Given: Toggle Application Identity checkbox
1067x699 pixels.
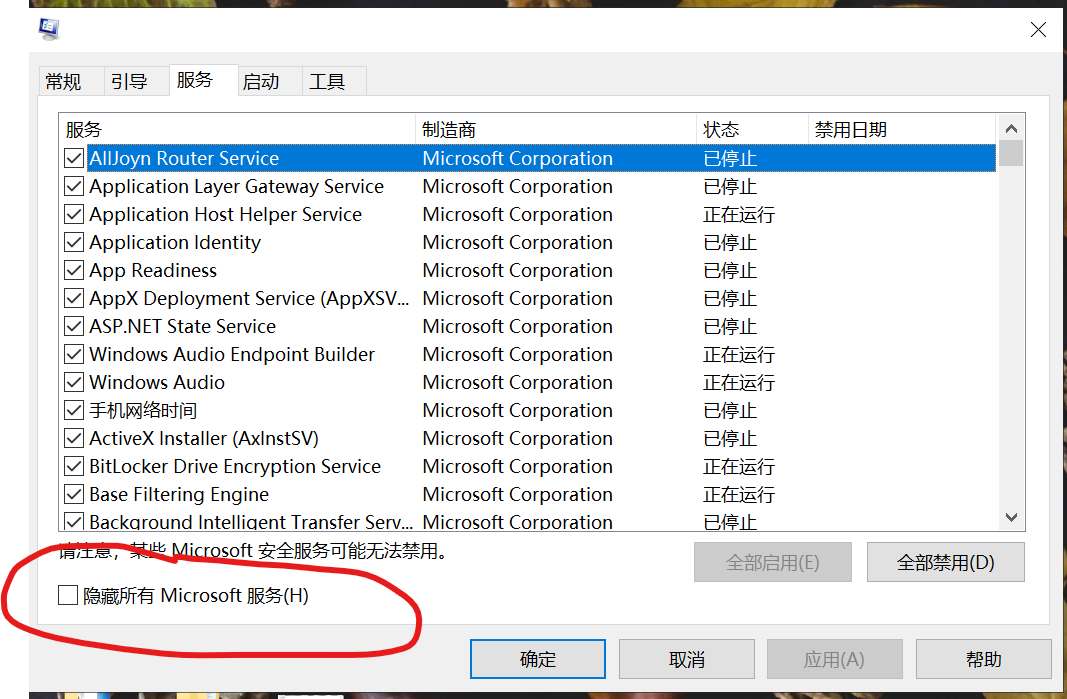Looking at the screenshot, I should (x=74, y=242).
